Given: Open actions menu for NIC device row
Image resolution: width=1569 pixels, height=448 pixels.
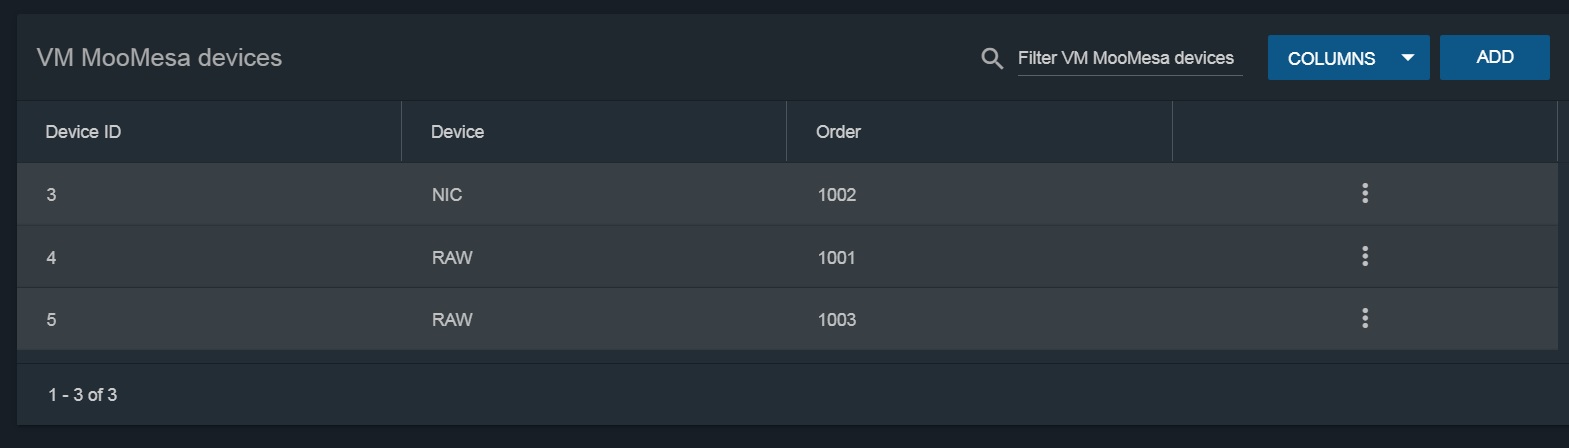Looking at the screenshot, I should pos(1365,193).
